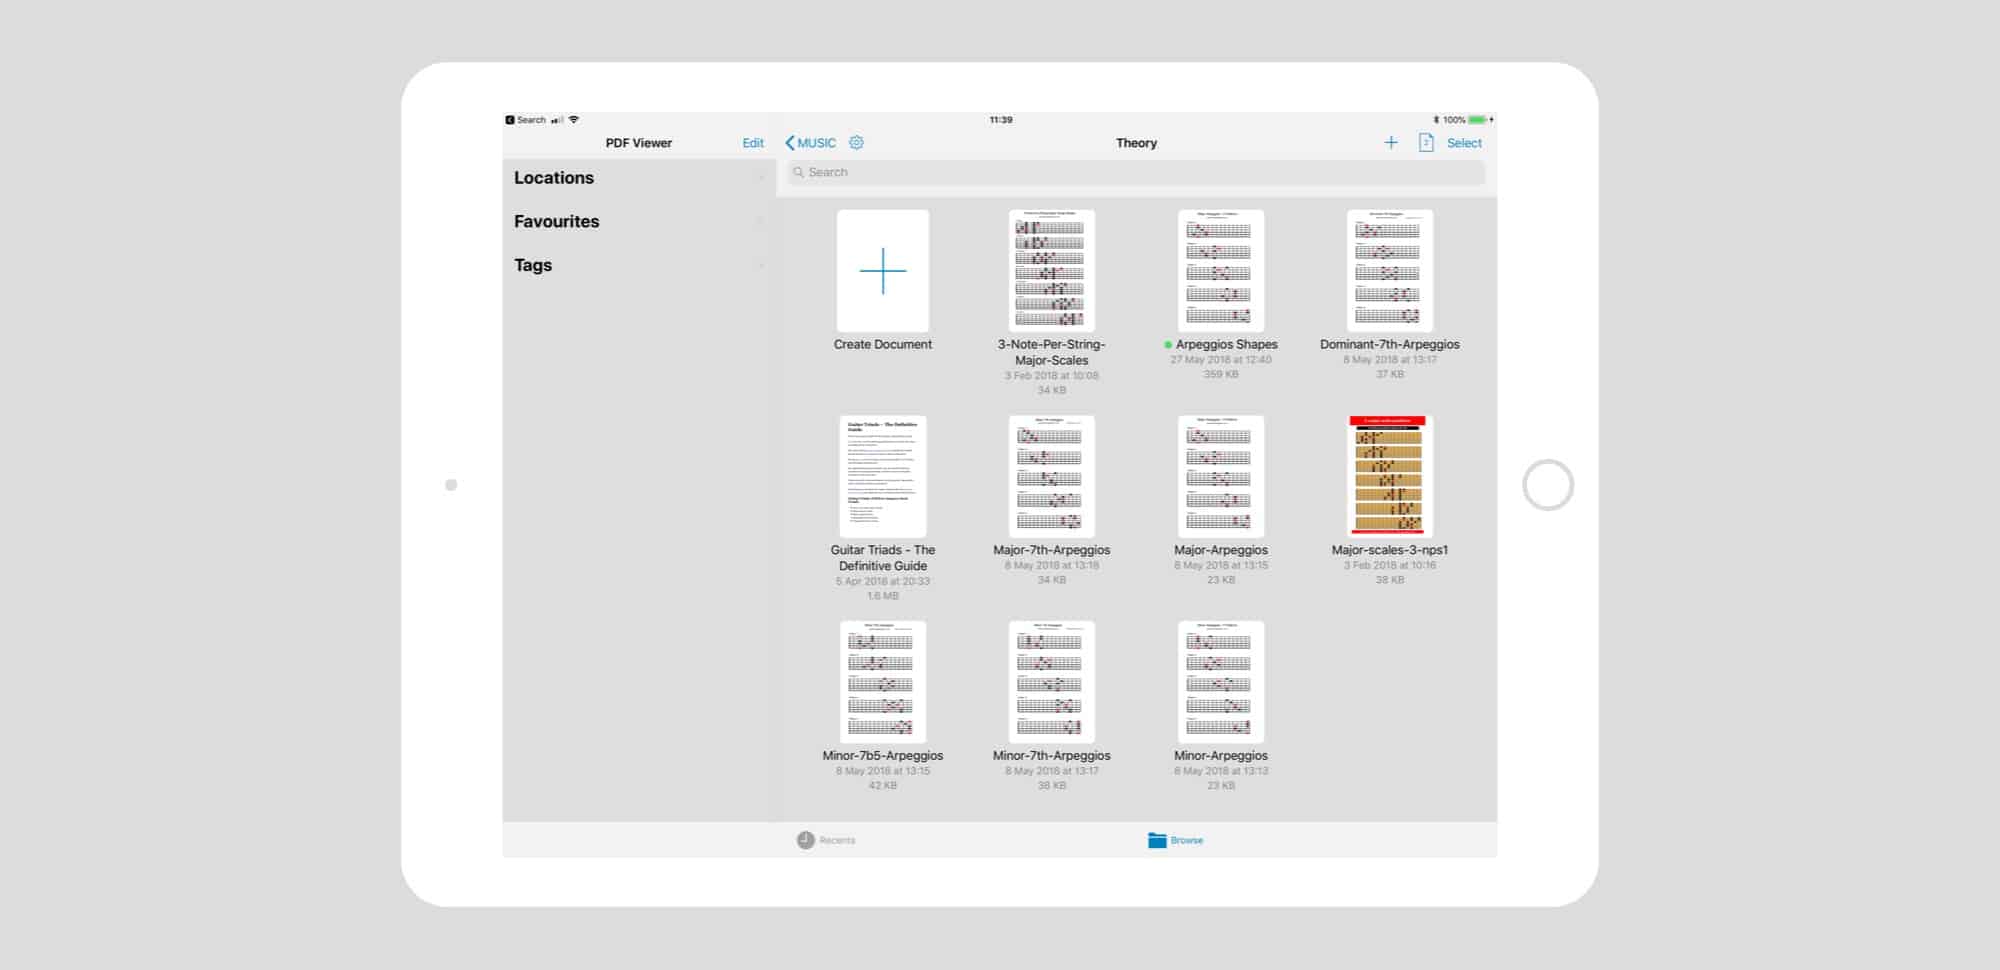This screenshot has height=970, width=2000.
Task: Tap the MUSIC back button
Action: [810, 143]
